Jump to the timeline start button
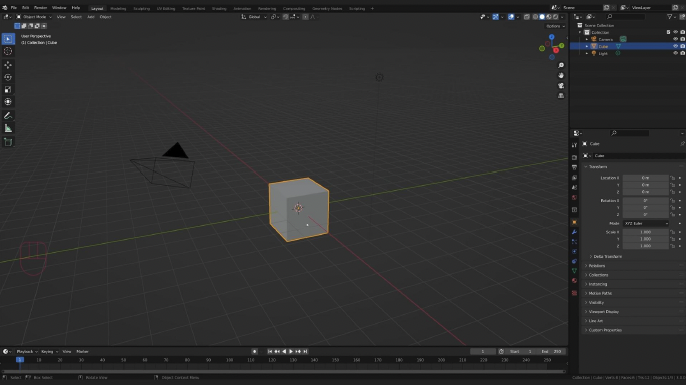This screenshot has height=385, width=686. [270, 352]
